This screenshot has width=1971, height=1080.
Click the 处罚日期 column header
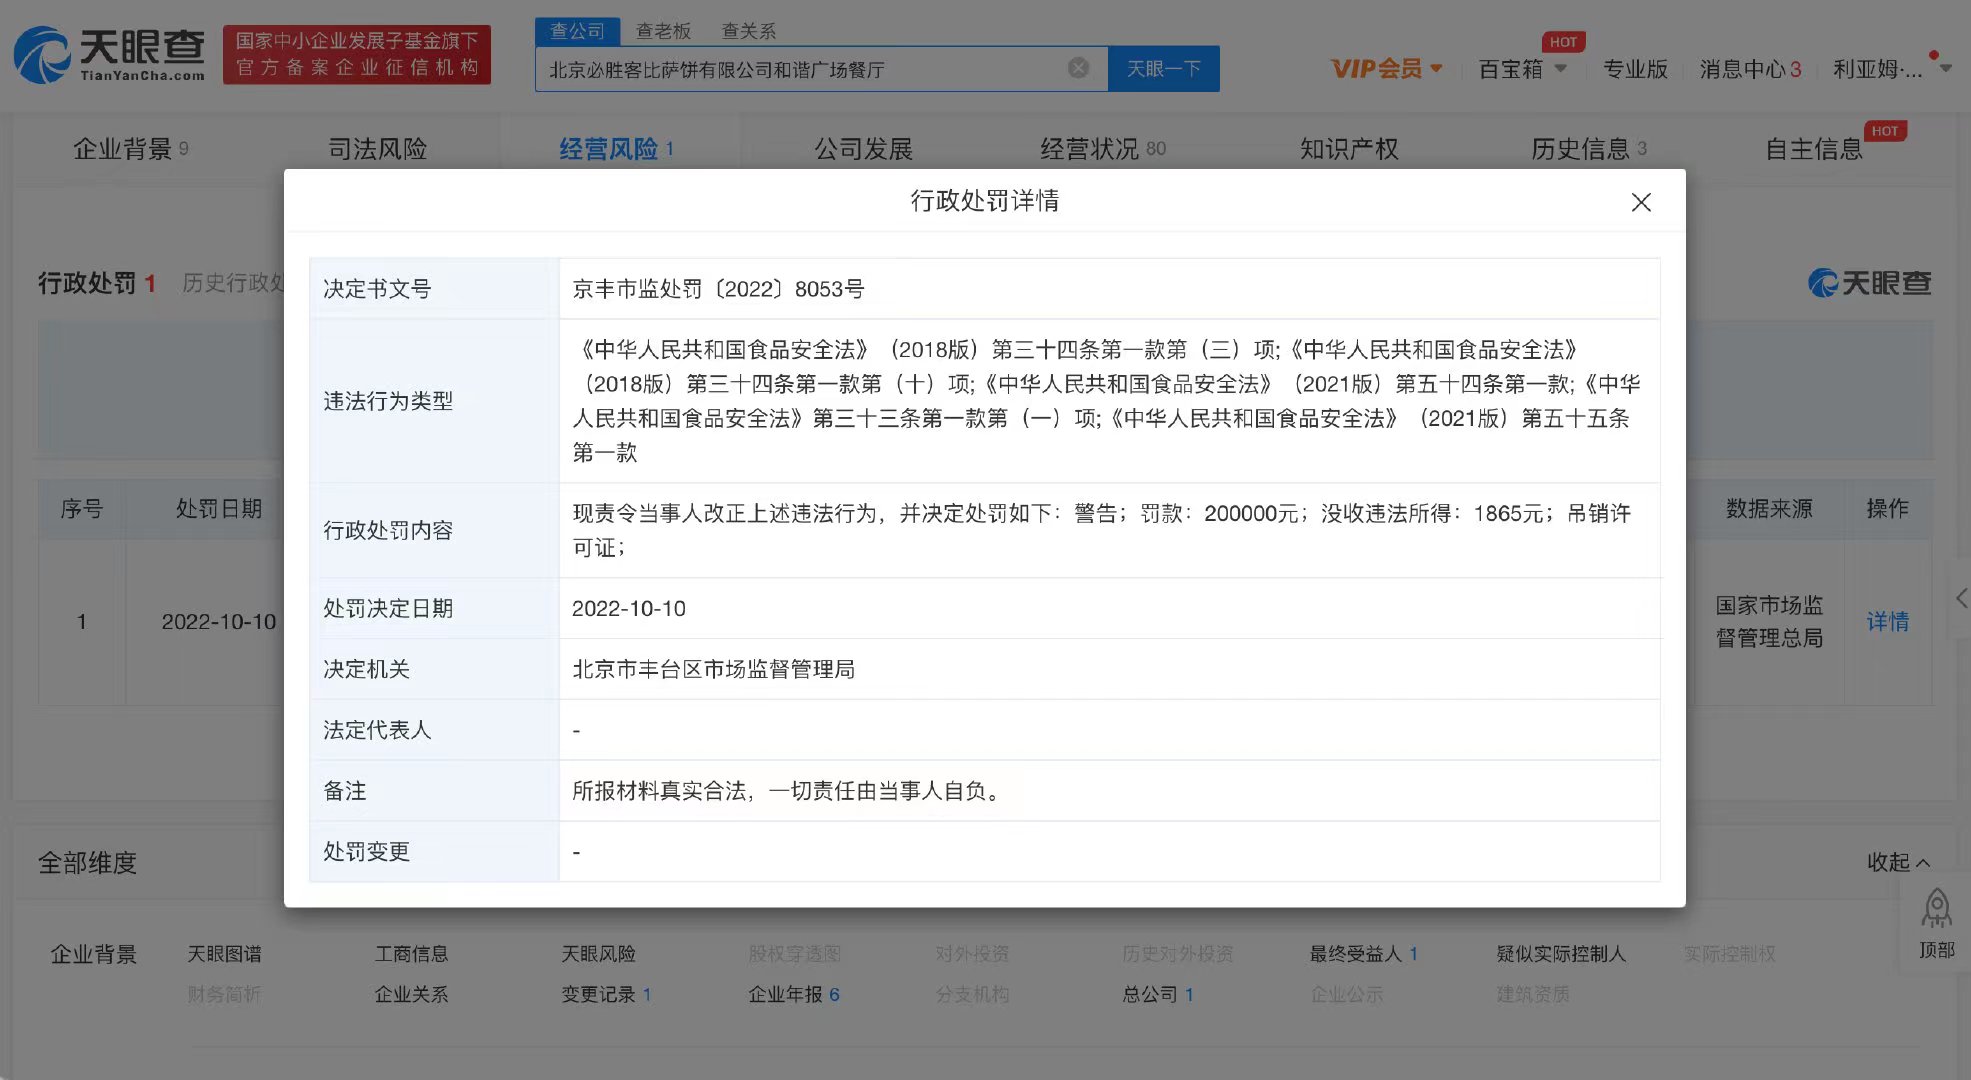[x=219, y=508]
